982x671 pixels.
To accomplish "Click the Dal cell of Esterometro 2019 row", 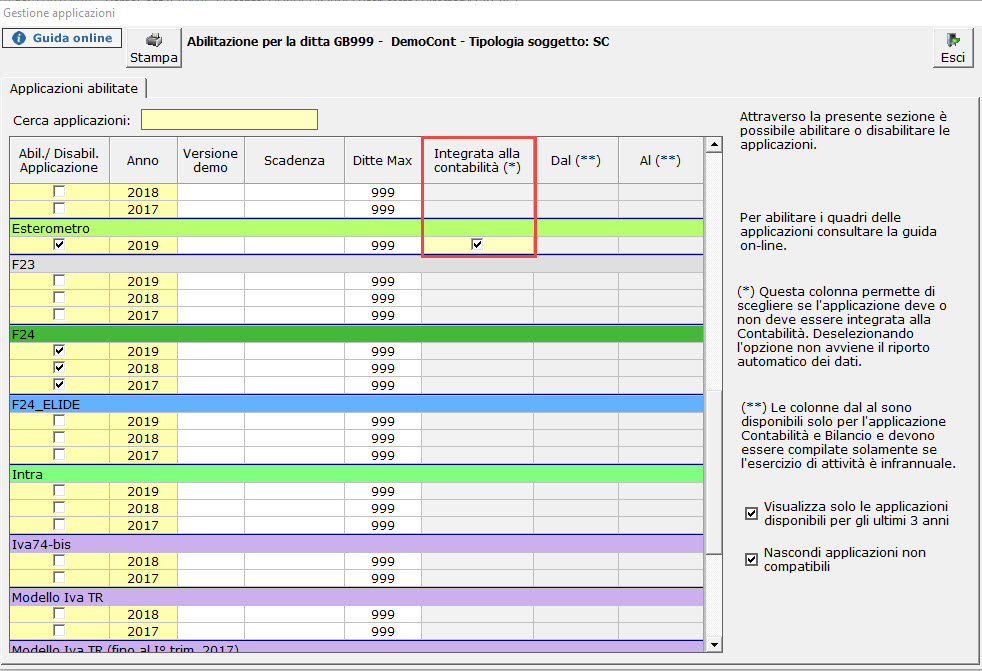I will (x=576, y=246).
